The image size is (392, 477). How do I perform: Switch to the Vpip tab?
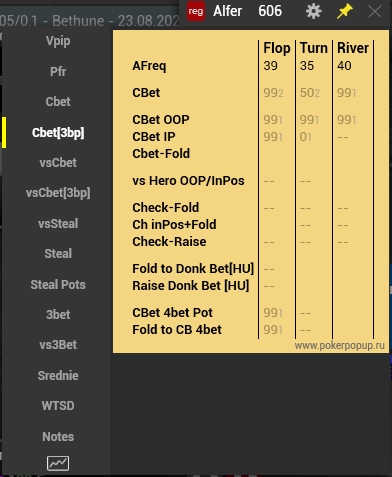(x=58, y=41)
